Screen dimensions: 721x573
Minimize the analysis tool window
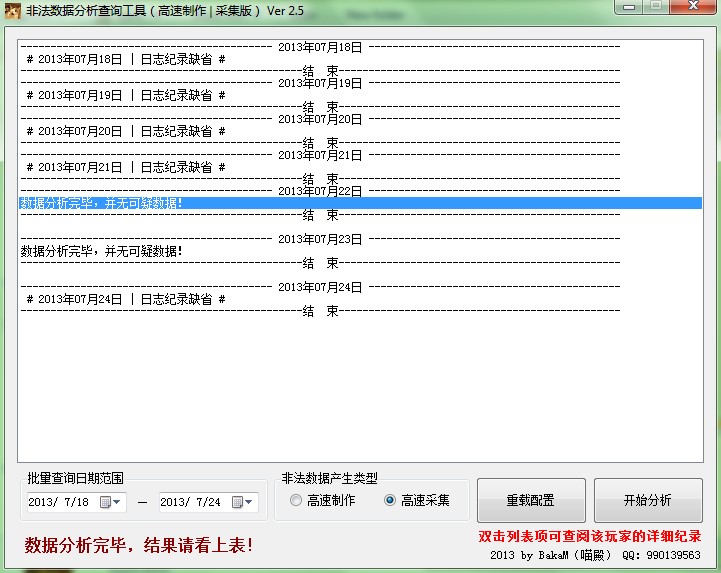pyautogui.click(x=628, y=7)
